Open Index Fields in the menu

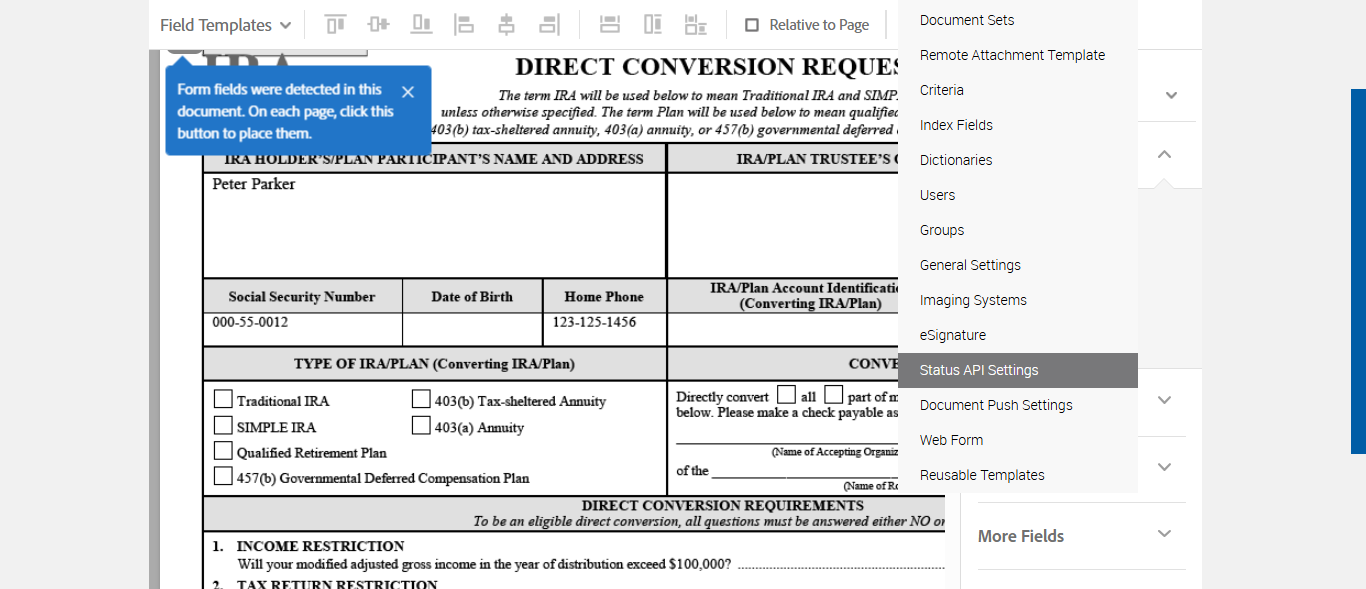(x=1018, y=125)
